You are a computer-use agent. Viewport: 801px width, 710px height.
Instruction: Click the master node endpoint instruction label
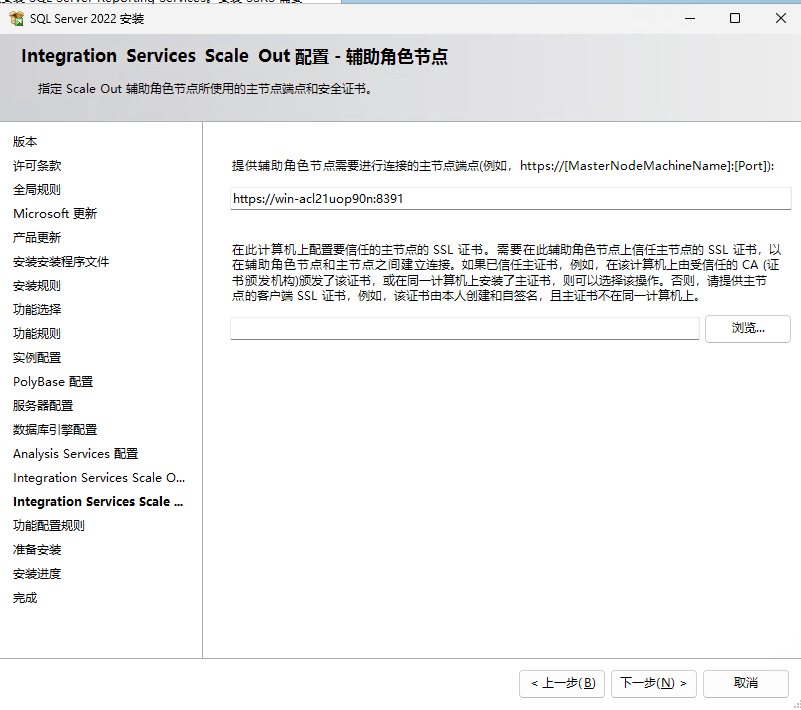click(x=503, y=165)
